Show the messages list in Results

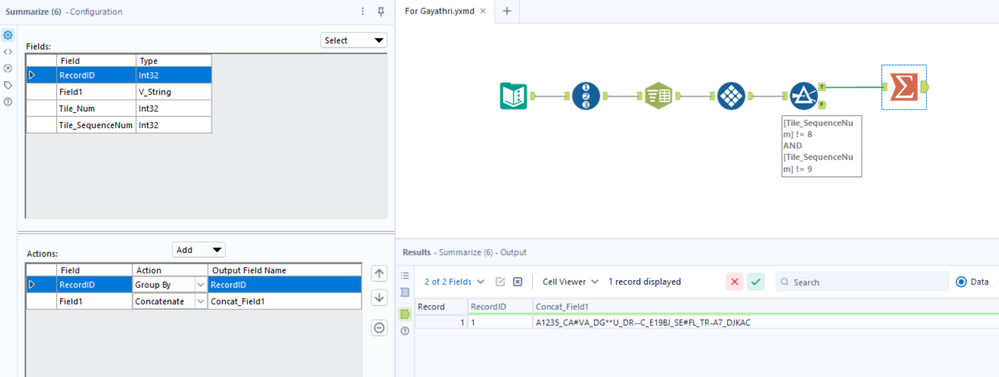[x=405, y=275]
